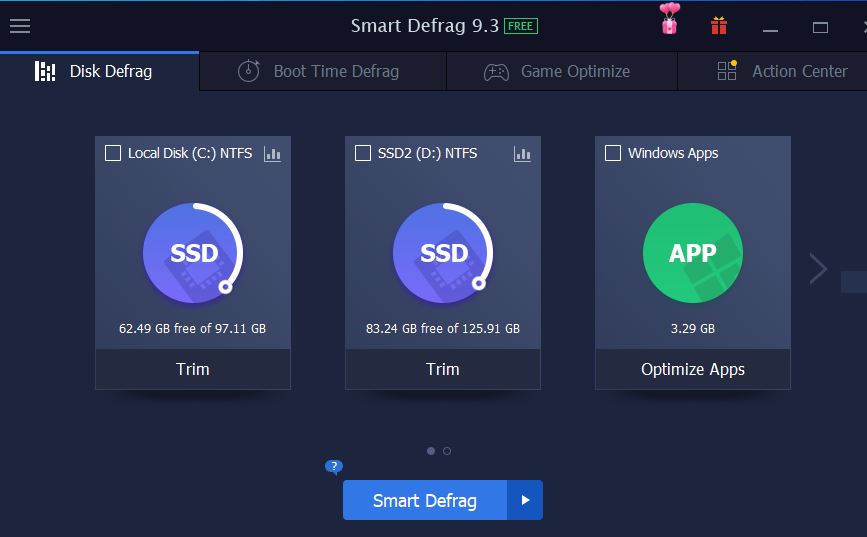Maximize the Smart Defrag window
The image size is (867, 537).
coord(820,28)
